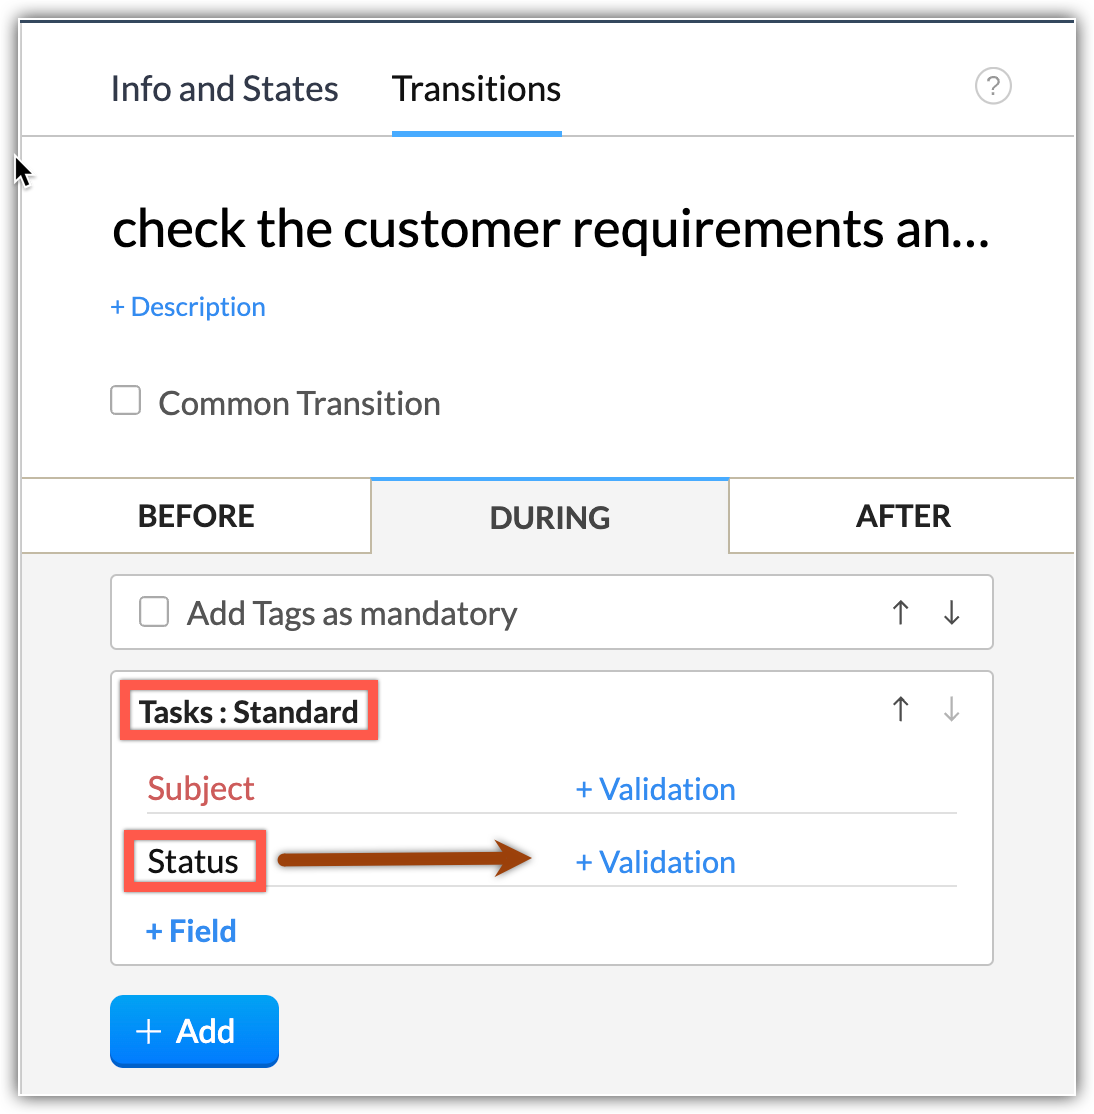Click the transition title text
The height and width of the screenshot is (1114, 1094).
pyautogui.click(x=550, y=229)
